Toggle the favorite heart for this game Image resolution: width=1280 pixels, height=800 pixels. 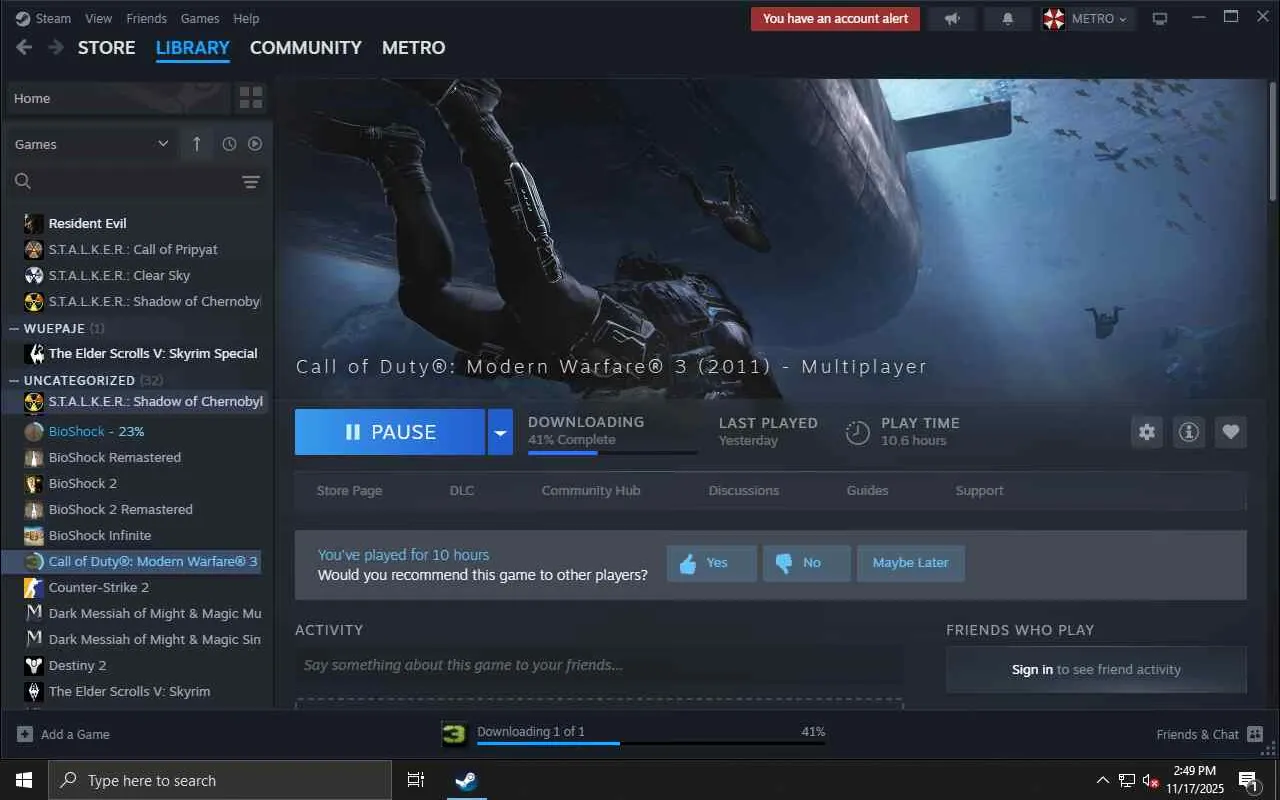click(1231, 432)
